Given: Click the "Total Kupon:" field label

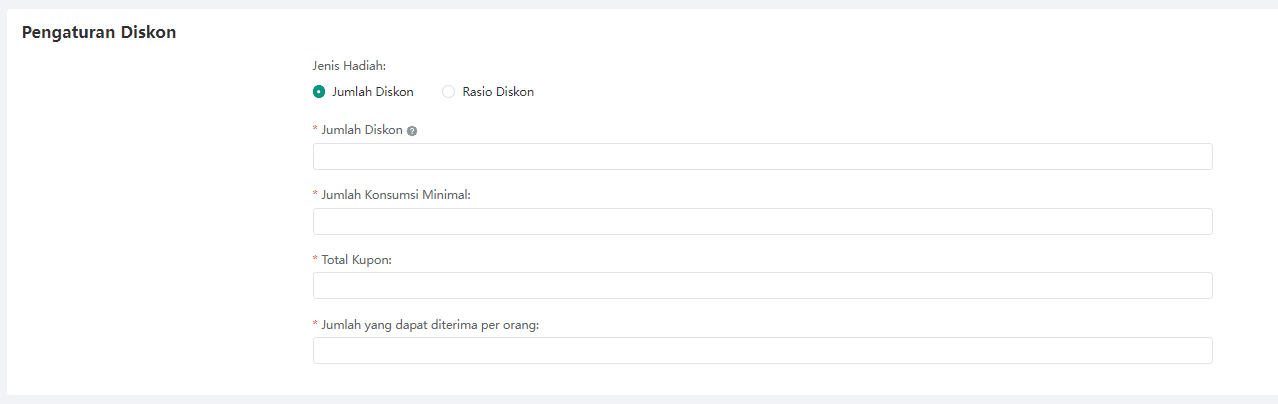Looking at the screenshot, I should (x=357, y=260).
